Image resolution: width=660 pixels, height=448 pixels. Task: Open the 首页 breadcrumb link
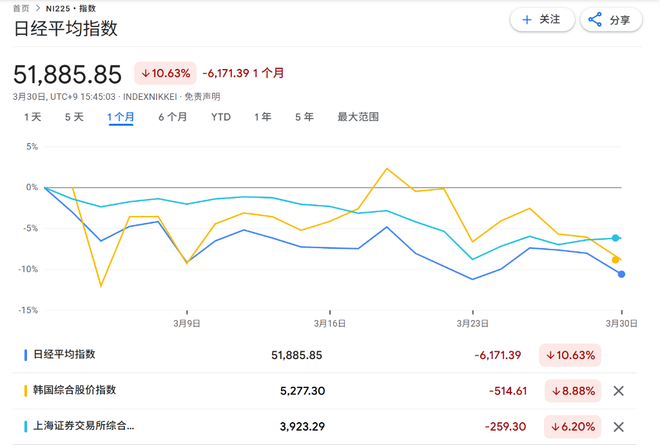click(x=21, y=7)
